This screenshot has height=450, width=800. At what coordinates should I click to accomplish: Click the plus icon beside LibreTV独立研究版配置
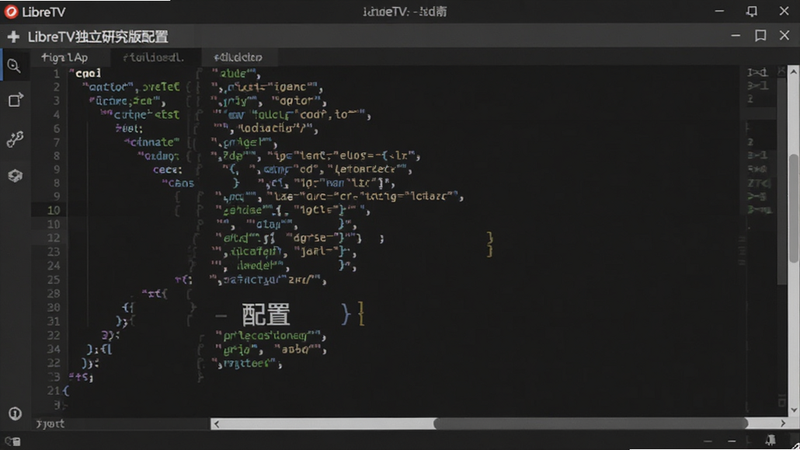13,37
